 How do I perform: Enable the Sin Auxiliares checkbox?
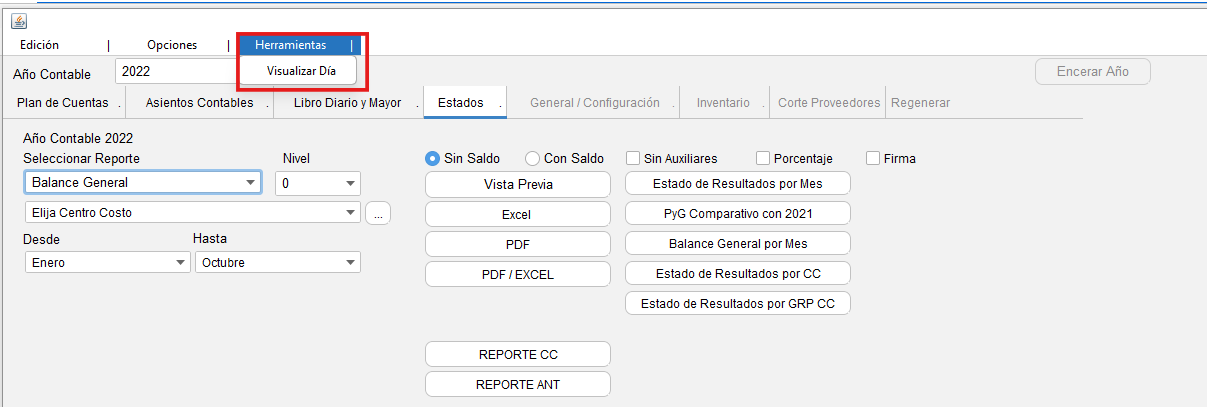coord(633,158)
